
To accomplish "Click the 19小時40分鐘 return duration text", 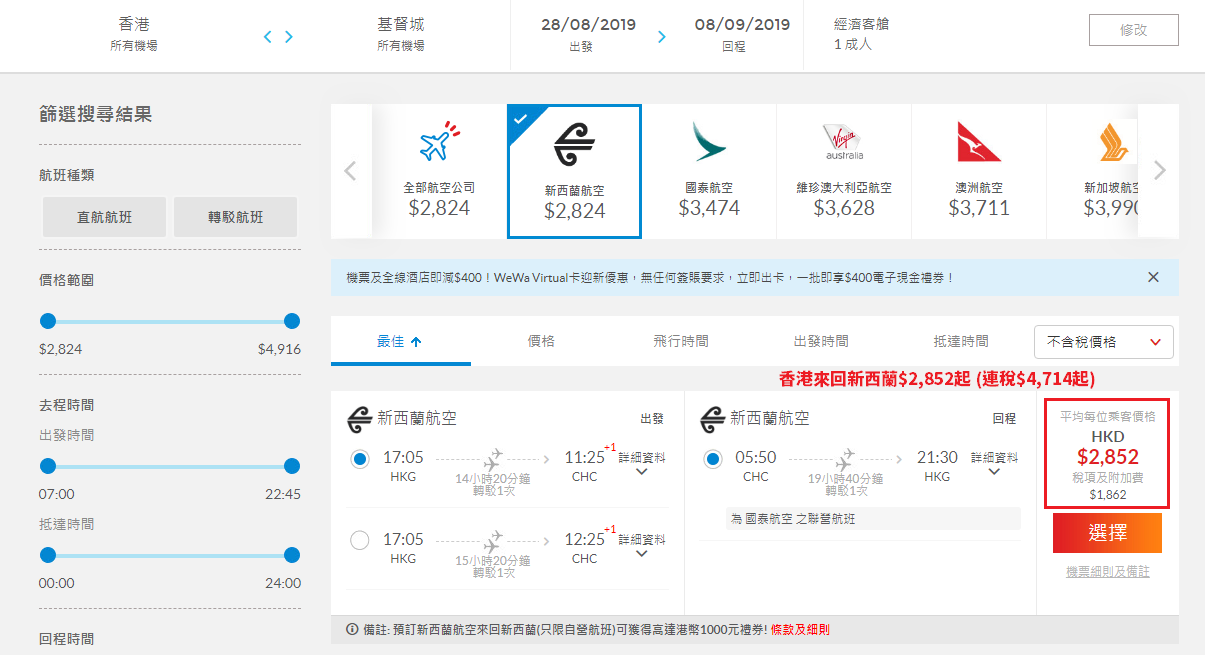I will coord(845,479).
